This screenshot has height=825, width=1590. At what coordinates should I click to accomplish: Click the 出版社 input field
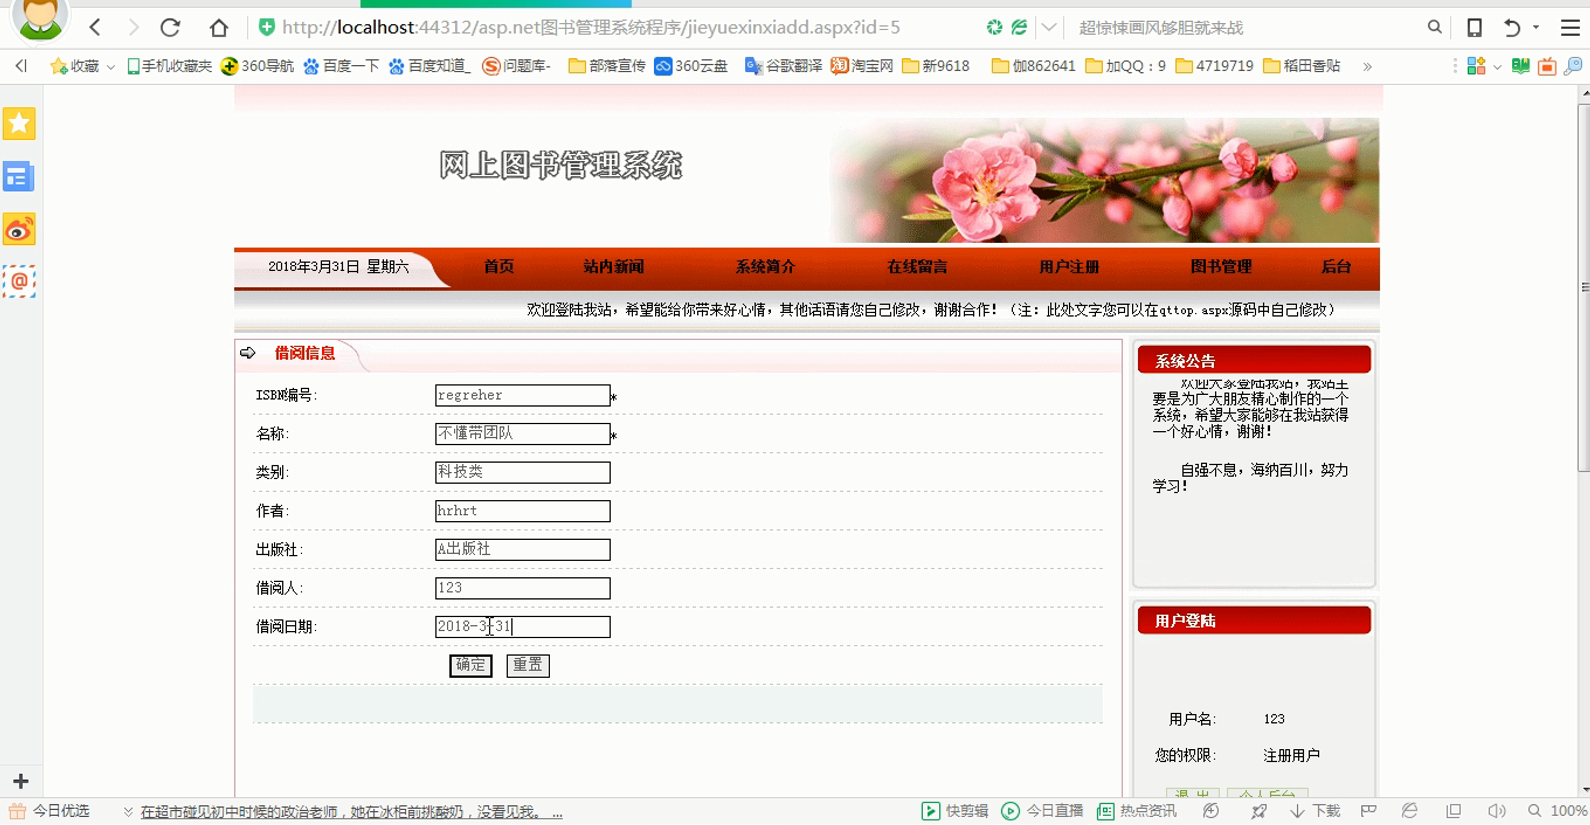522,549
